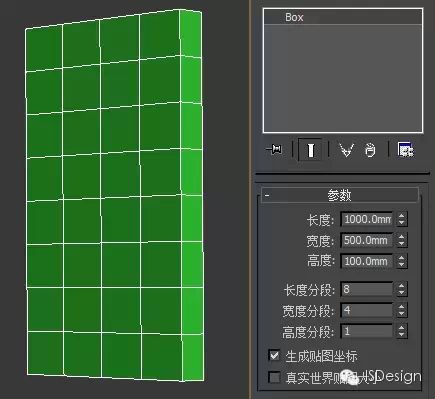Increase 长度 with spinner up arrow
This screenshot has width=435, height=399.
coord(402,216)
